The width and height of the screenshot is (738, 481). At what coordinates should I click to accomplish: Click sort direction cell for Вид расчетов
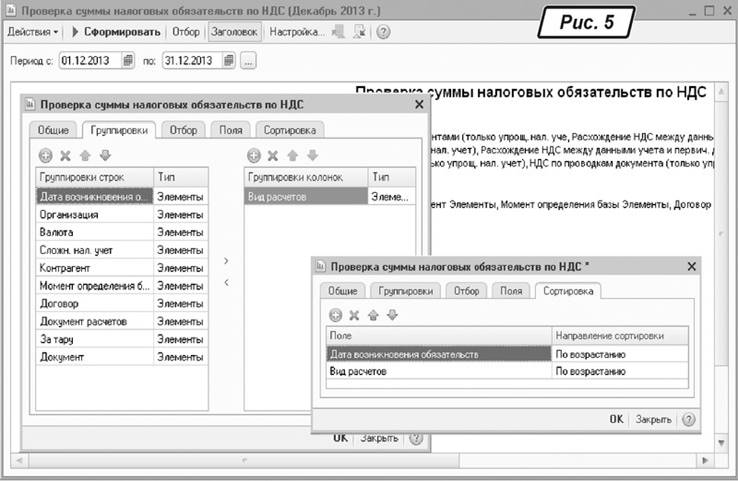619,371
